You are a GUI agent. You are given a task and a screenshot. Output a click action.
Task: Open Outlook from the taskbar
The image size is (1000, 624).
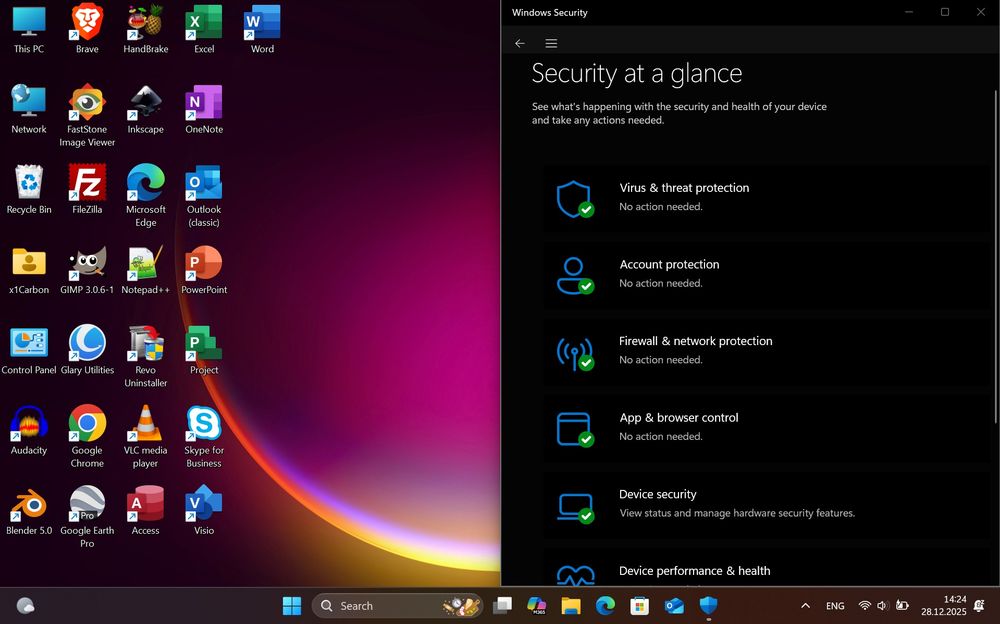[674, 605]
